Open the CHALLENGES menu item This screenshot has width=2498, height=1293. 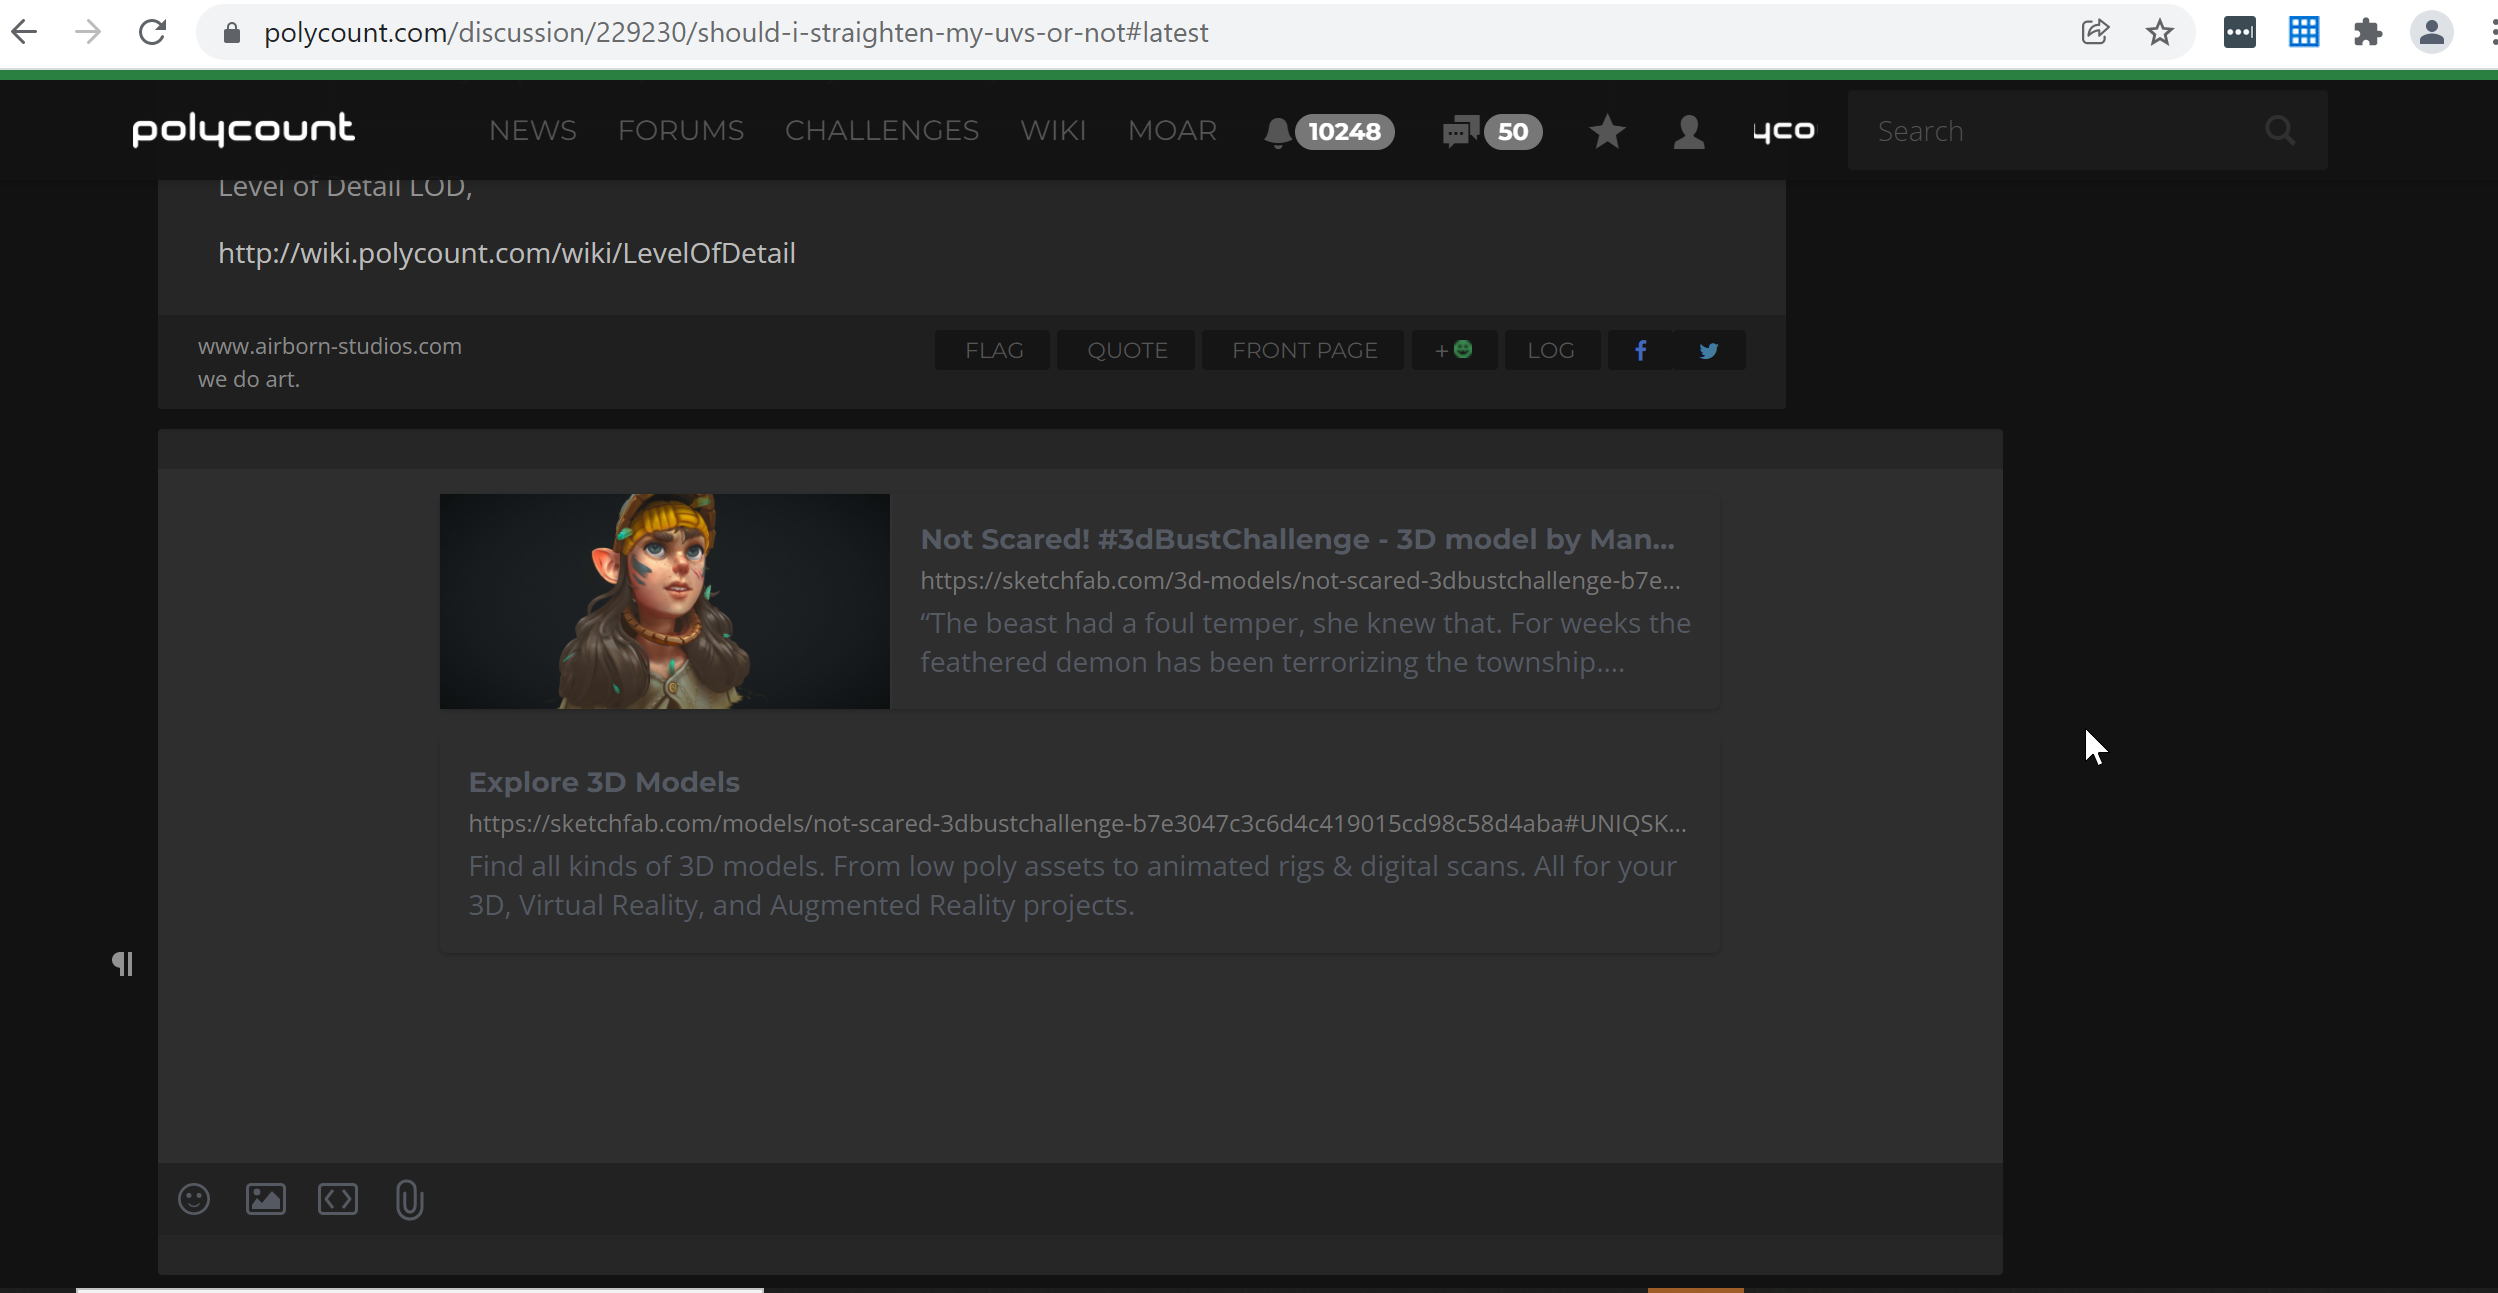point(881,131)
